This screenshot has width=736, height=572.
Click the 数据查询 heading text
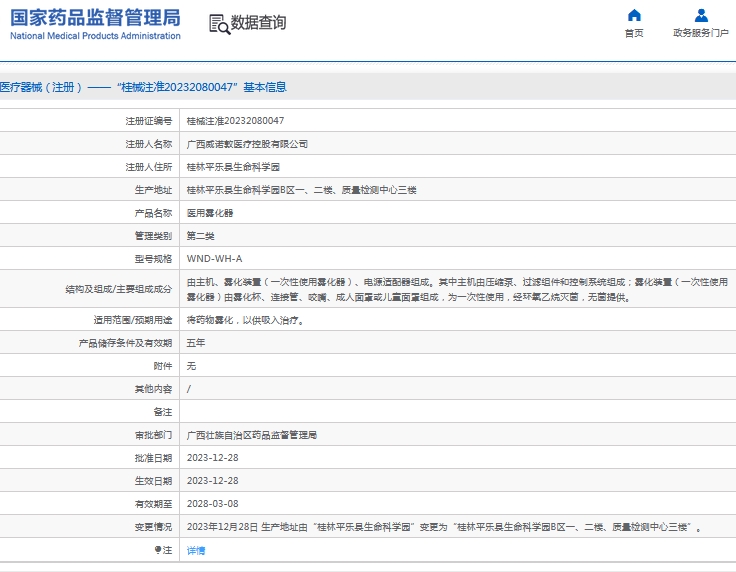point(258,22)
